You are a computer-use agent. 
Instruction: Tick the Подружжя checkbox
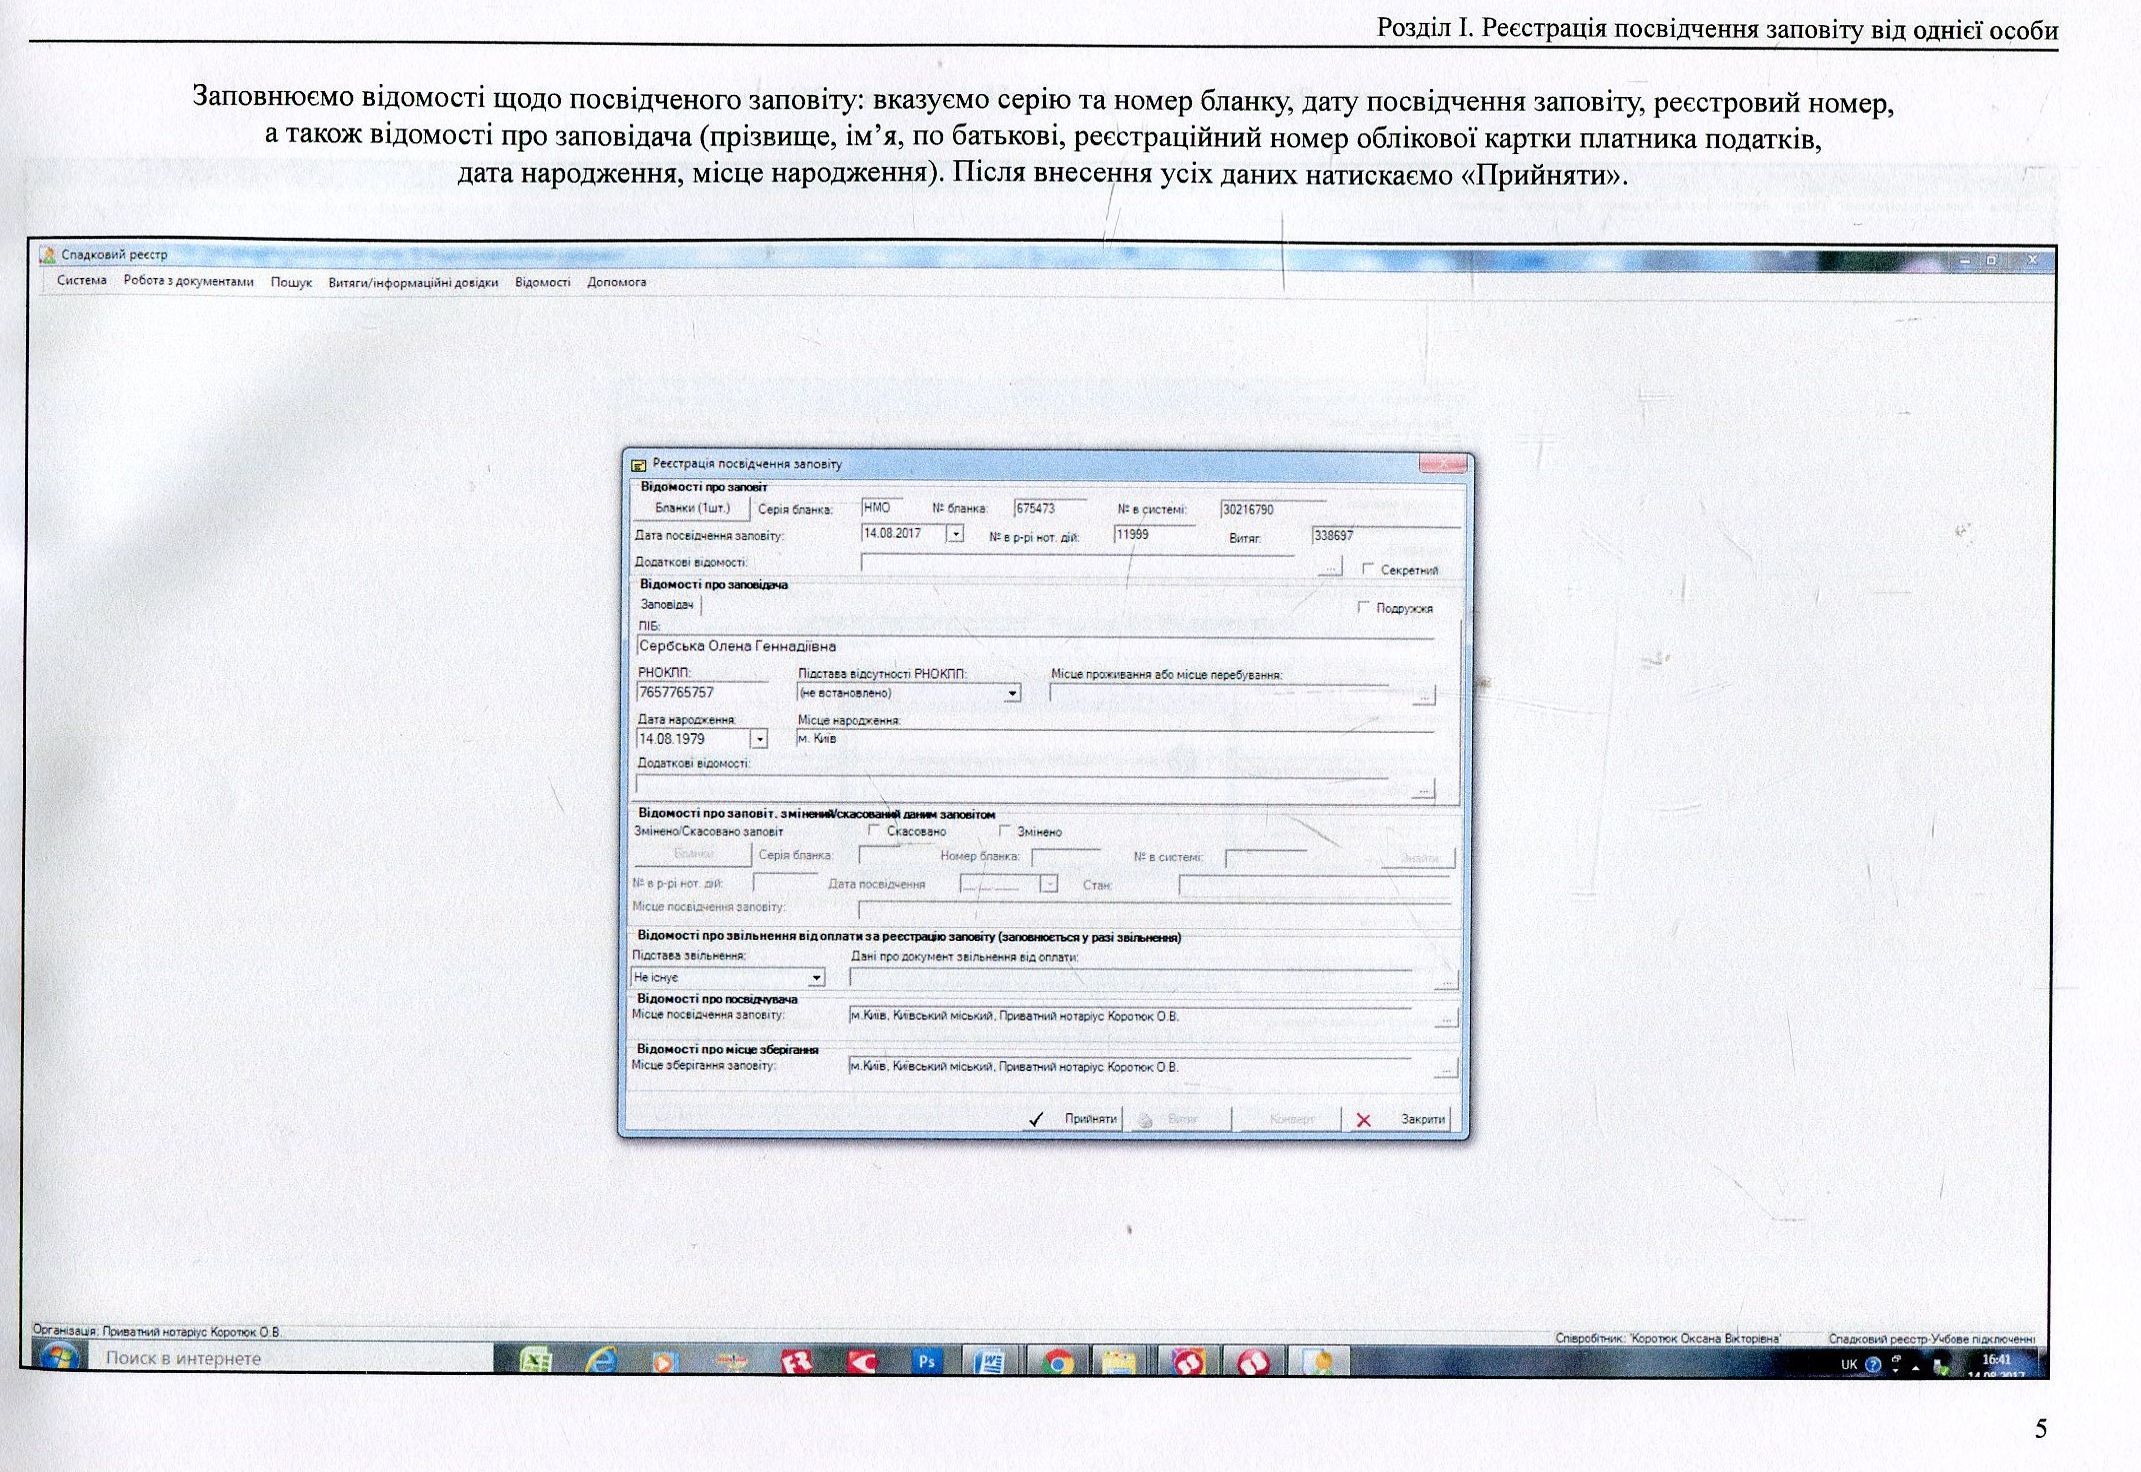click(x=1363, y=607)
